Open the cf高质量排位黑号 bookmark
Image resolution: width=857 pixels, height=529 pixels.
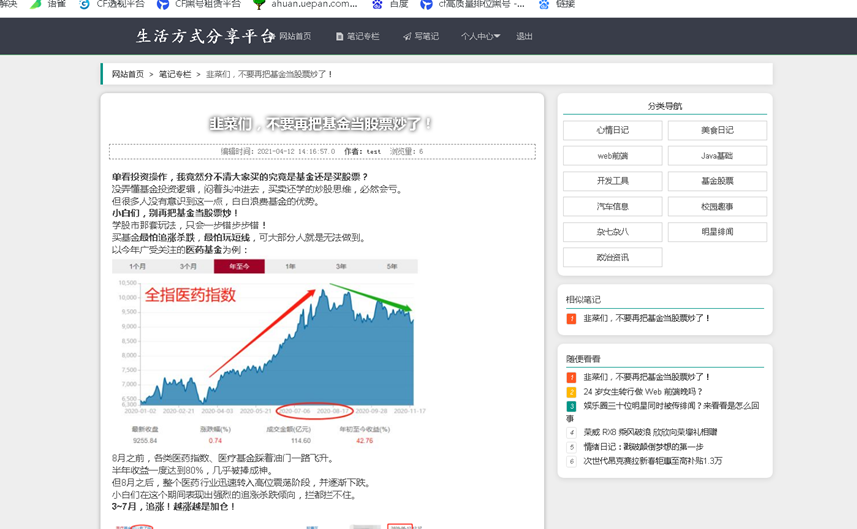click(472, 4)
